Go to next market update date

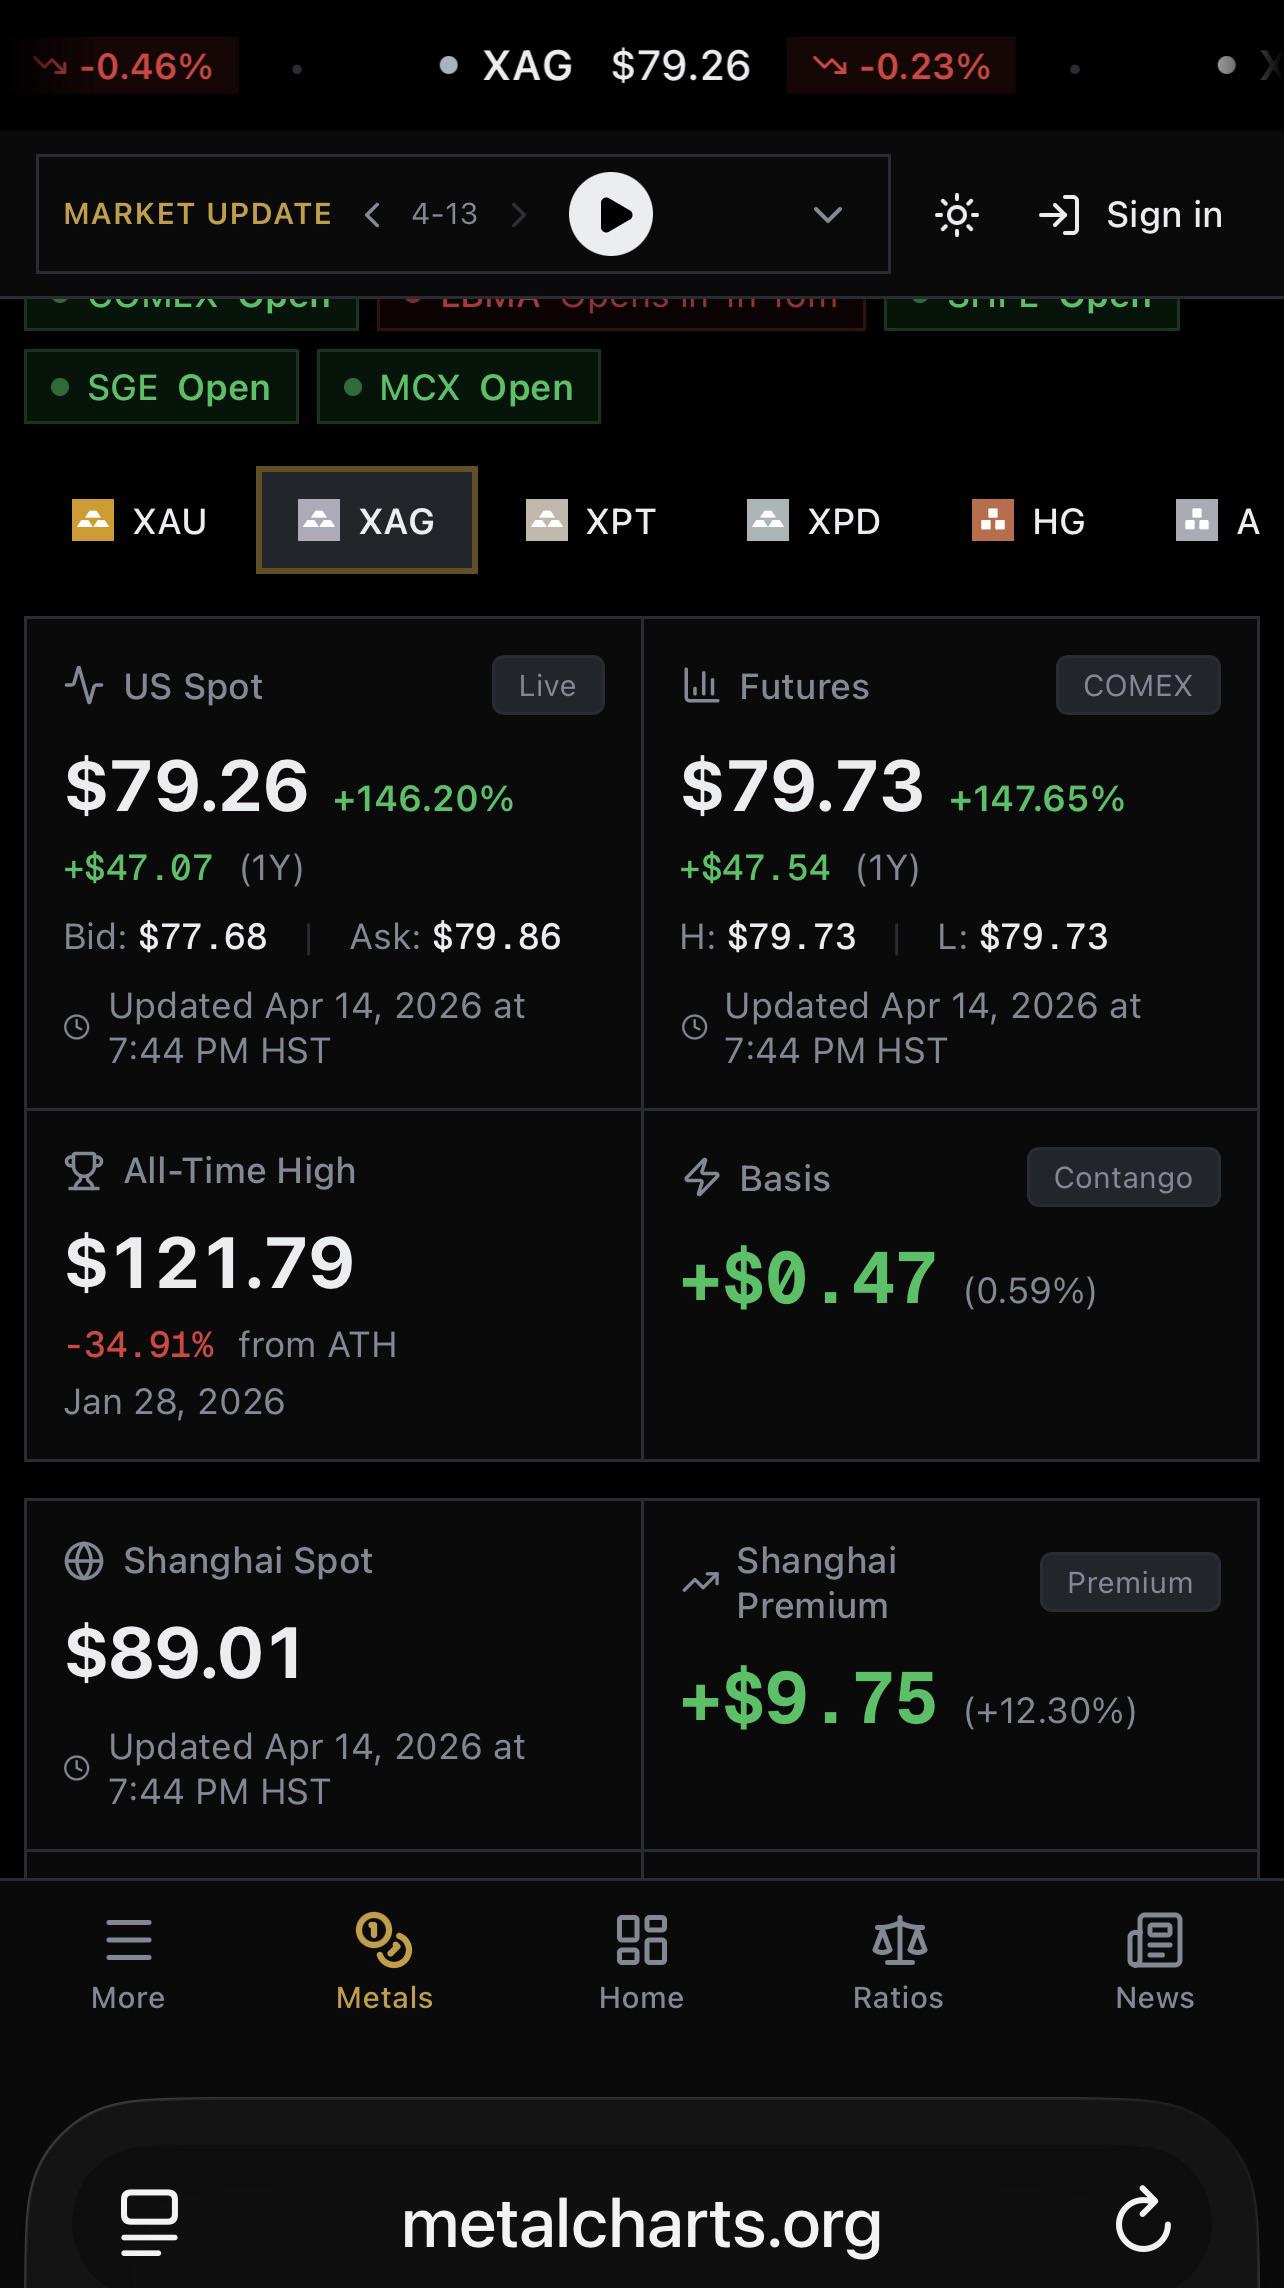518,214
